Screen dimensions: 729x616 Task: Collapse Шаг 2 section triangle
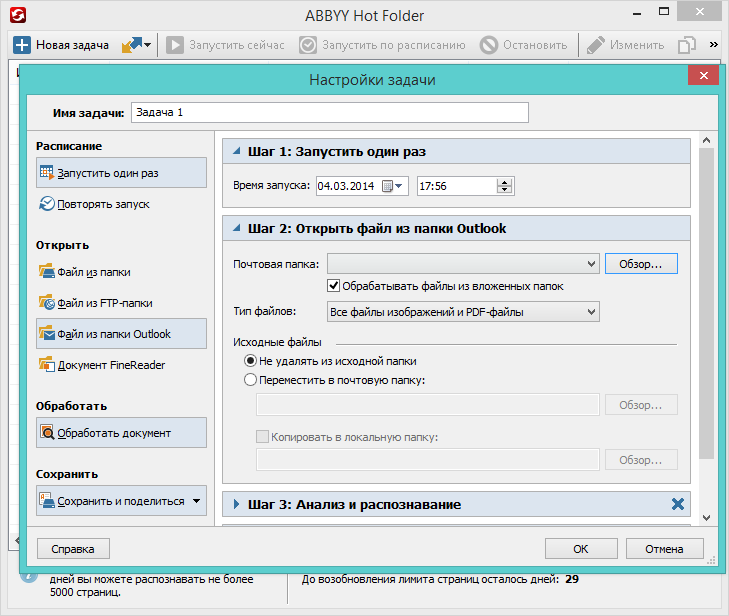237,228
